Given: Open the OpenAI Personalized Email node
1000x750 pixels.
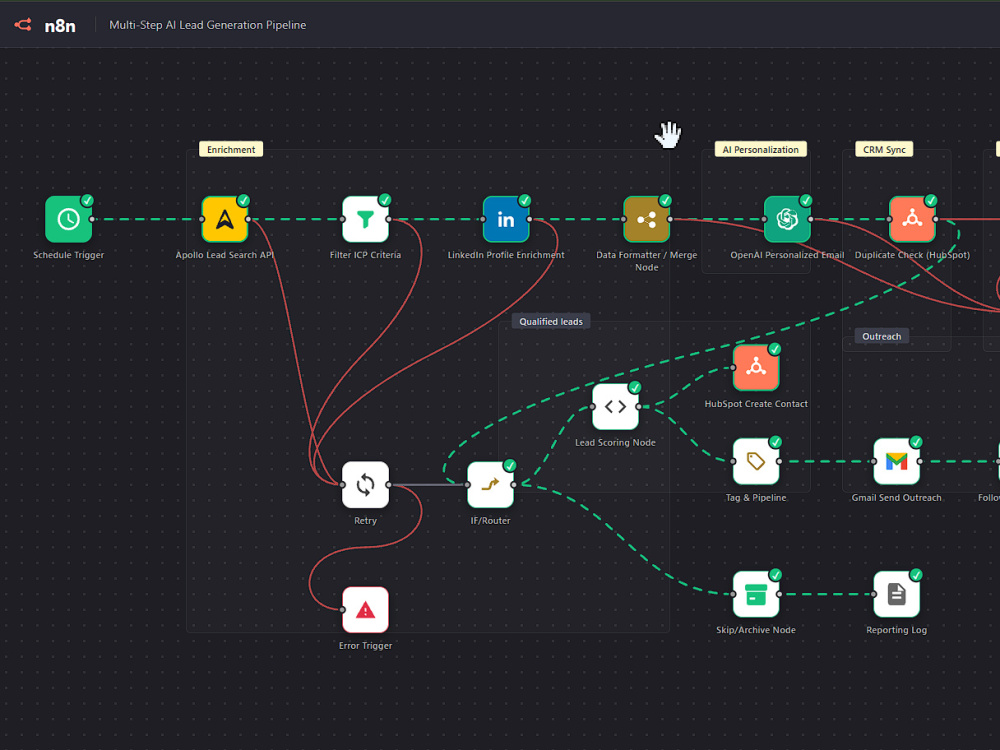Looking at the screenshot, I should [x=787, y=219].
